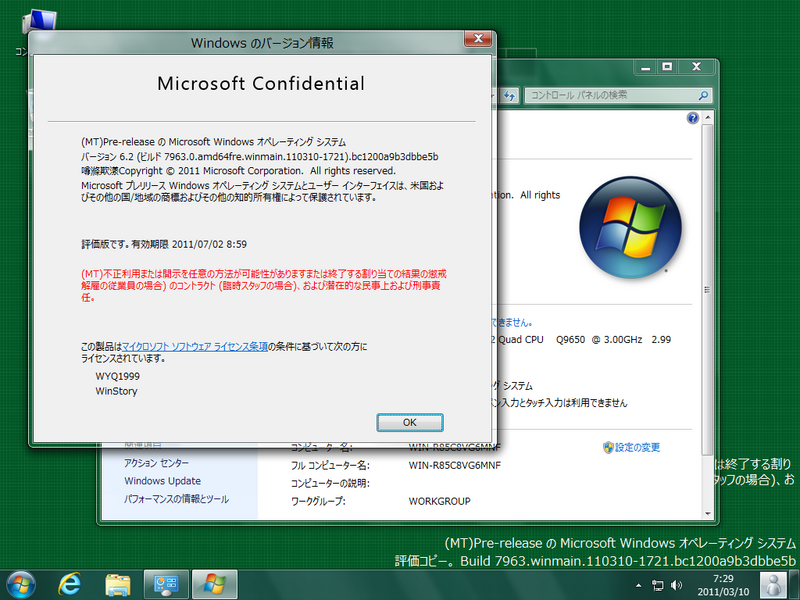Select the WORKGROUP value text
Screen dimensions: 800x600
coord(439,501)
